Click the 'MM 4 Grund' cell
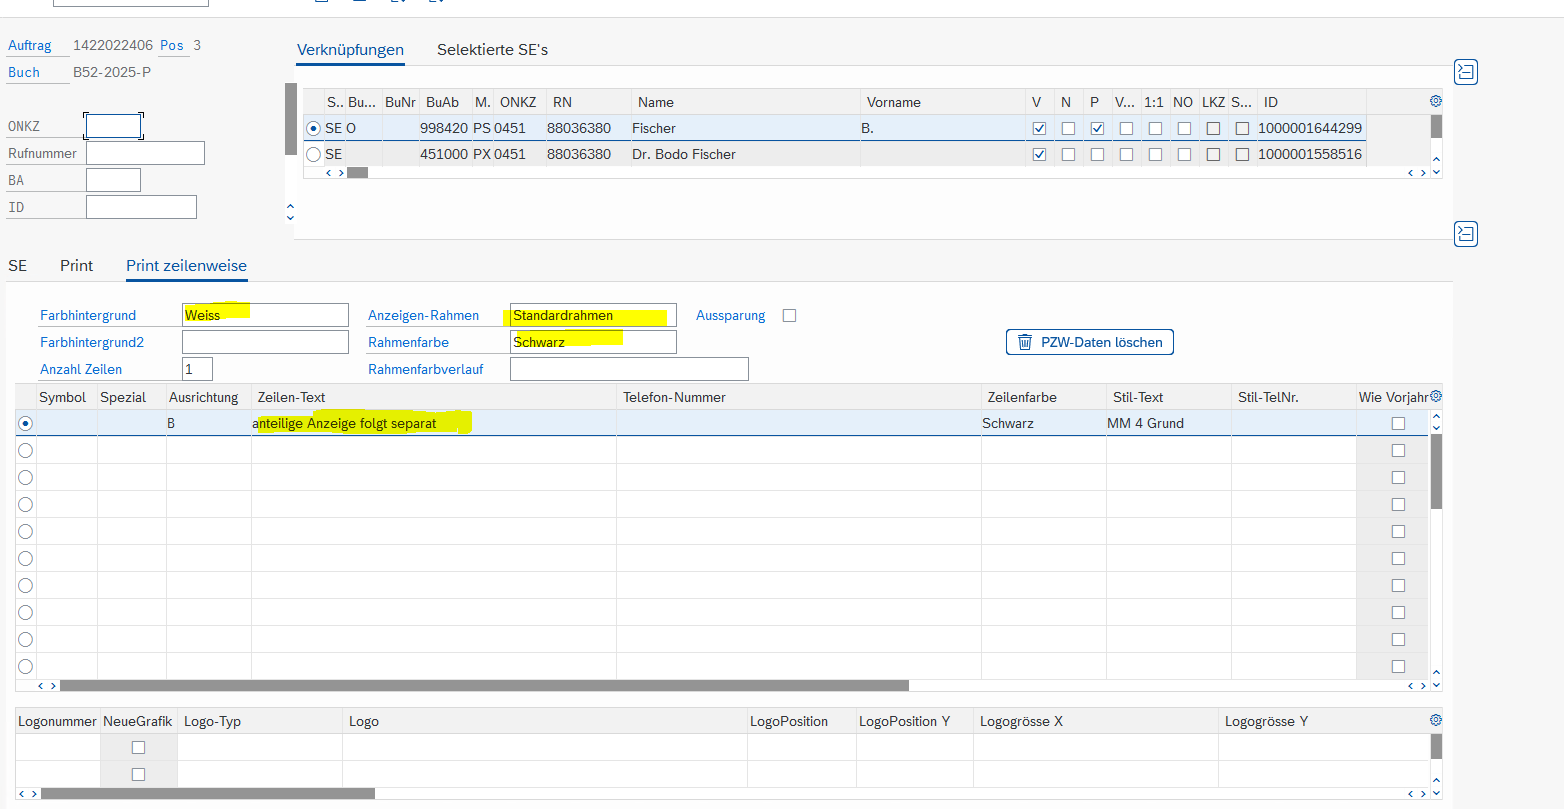1564x809 pixels. 1168,423
